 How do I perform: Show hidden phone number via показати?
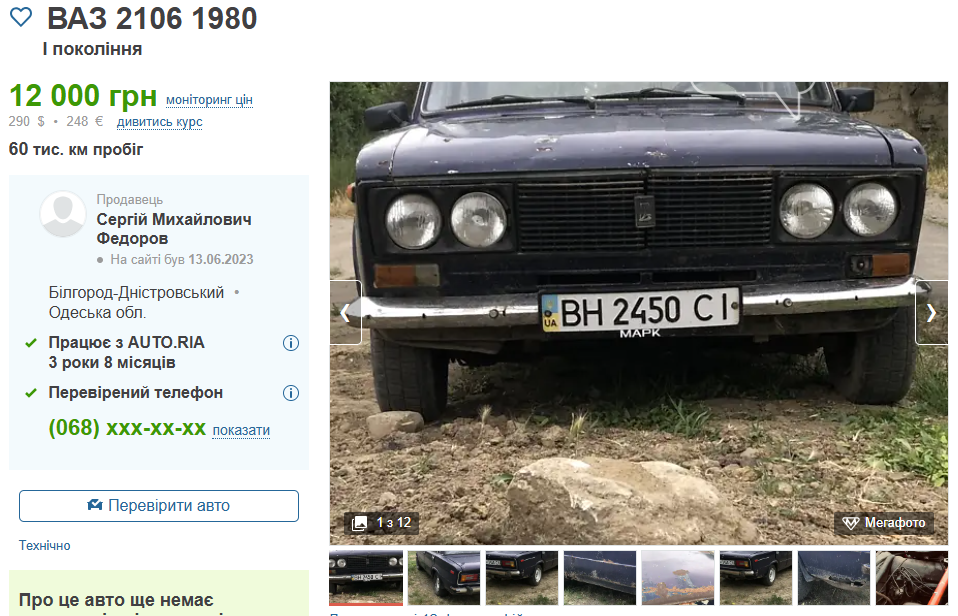pyautogui.click(x=241, y=430)
